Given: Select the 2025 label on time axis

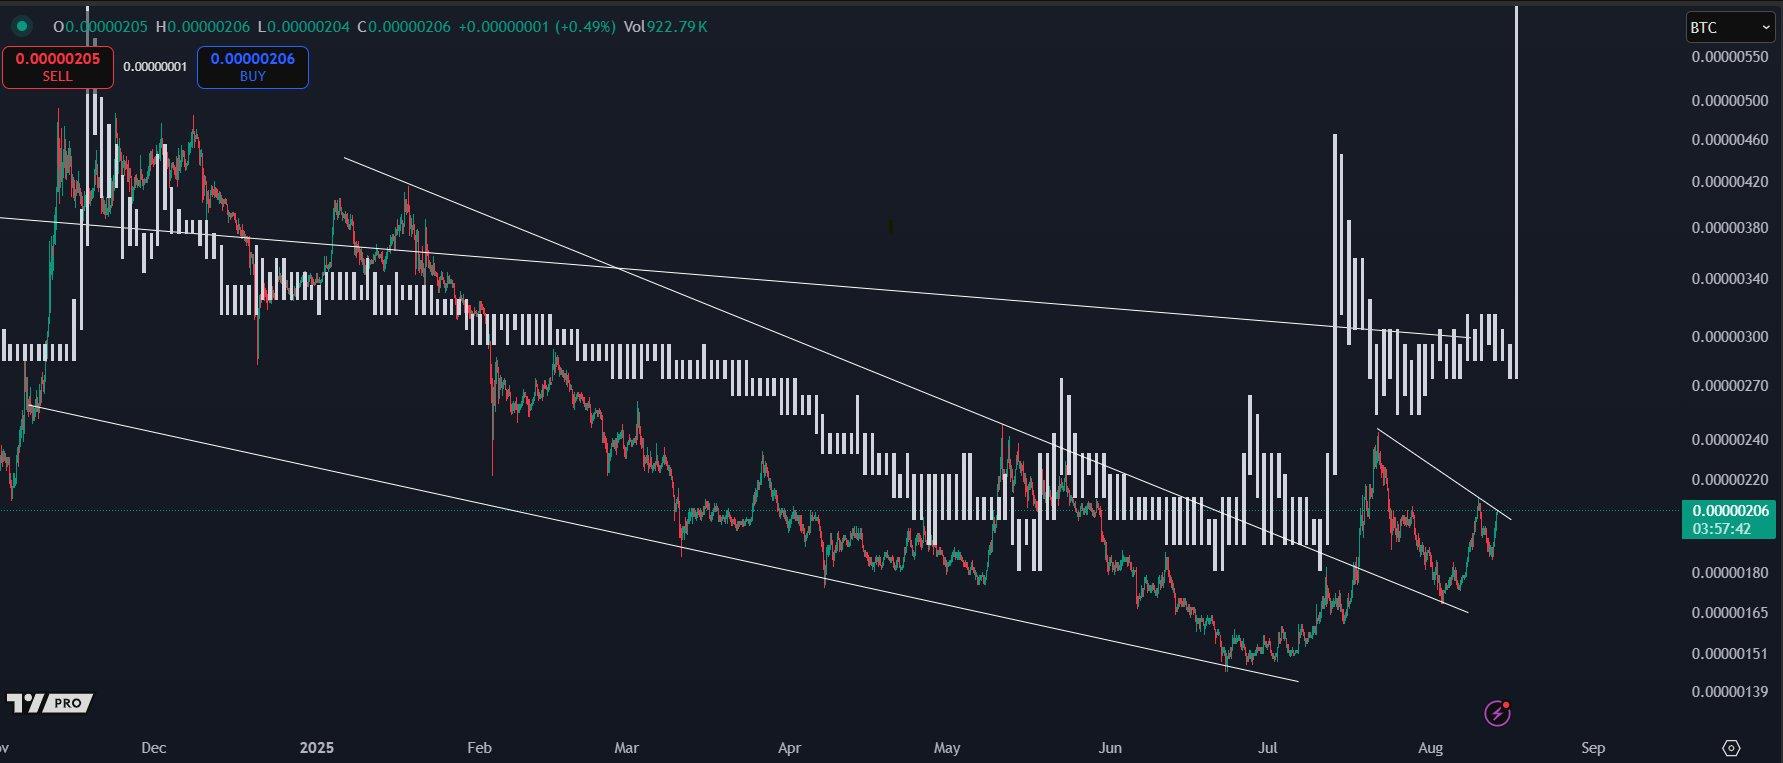Looking at the screenshot, I should coord(316,748).
